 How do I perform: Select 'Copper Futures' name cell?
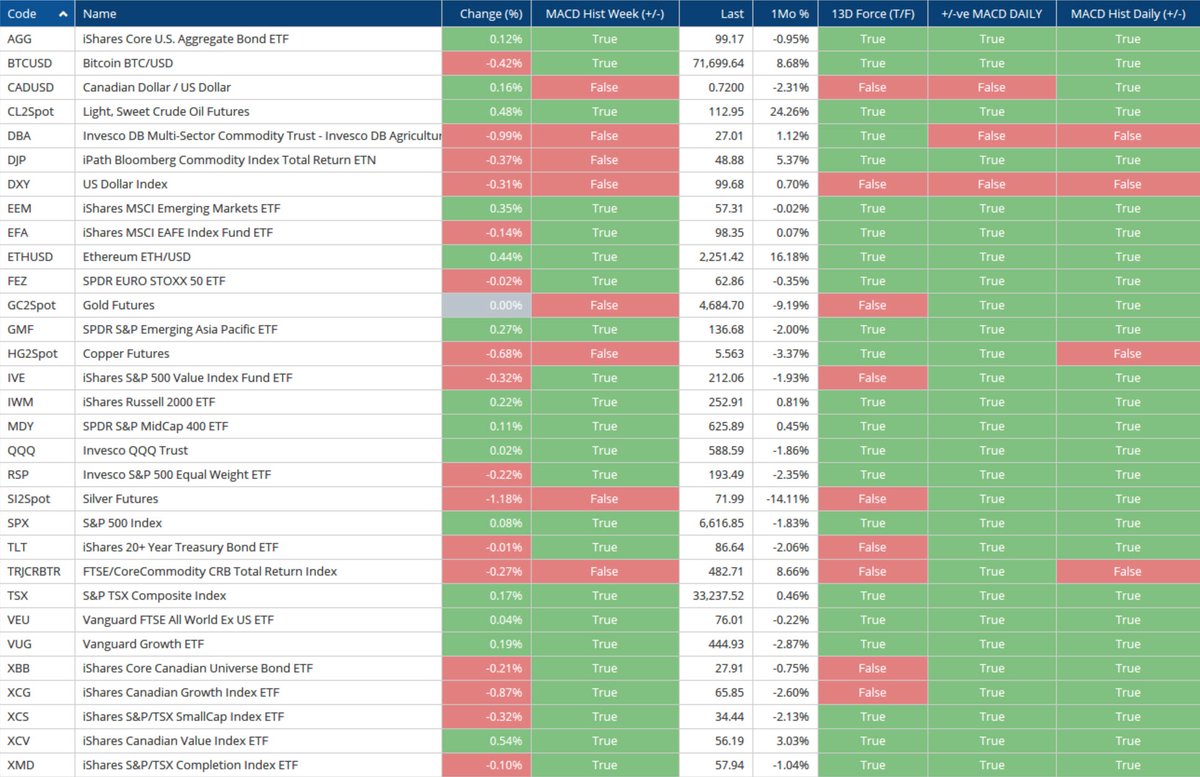click(258, 353)
